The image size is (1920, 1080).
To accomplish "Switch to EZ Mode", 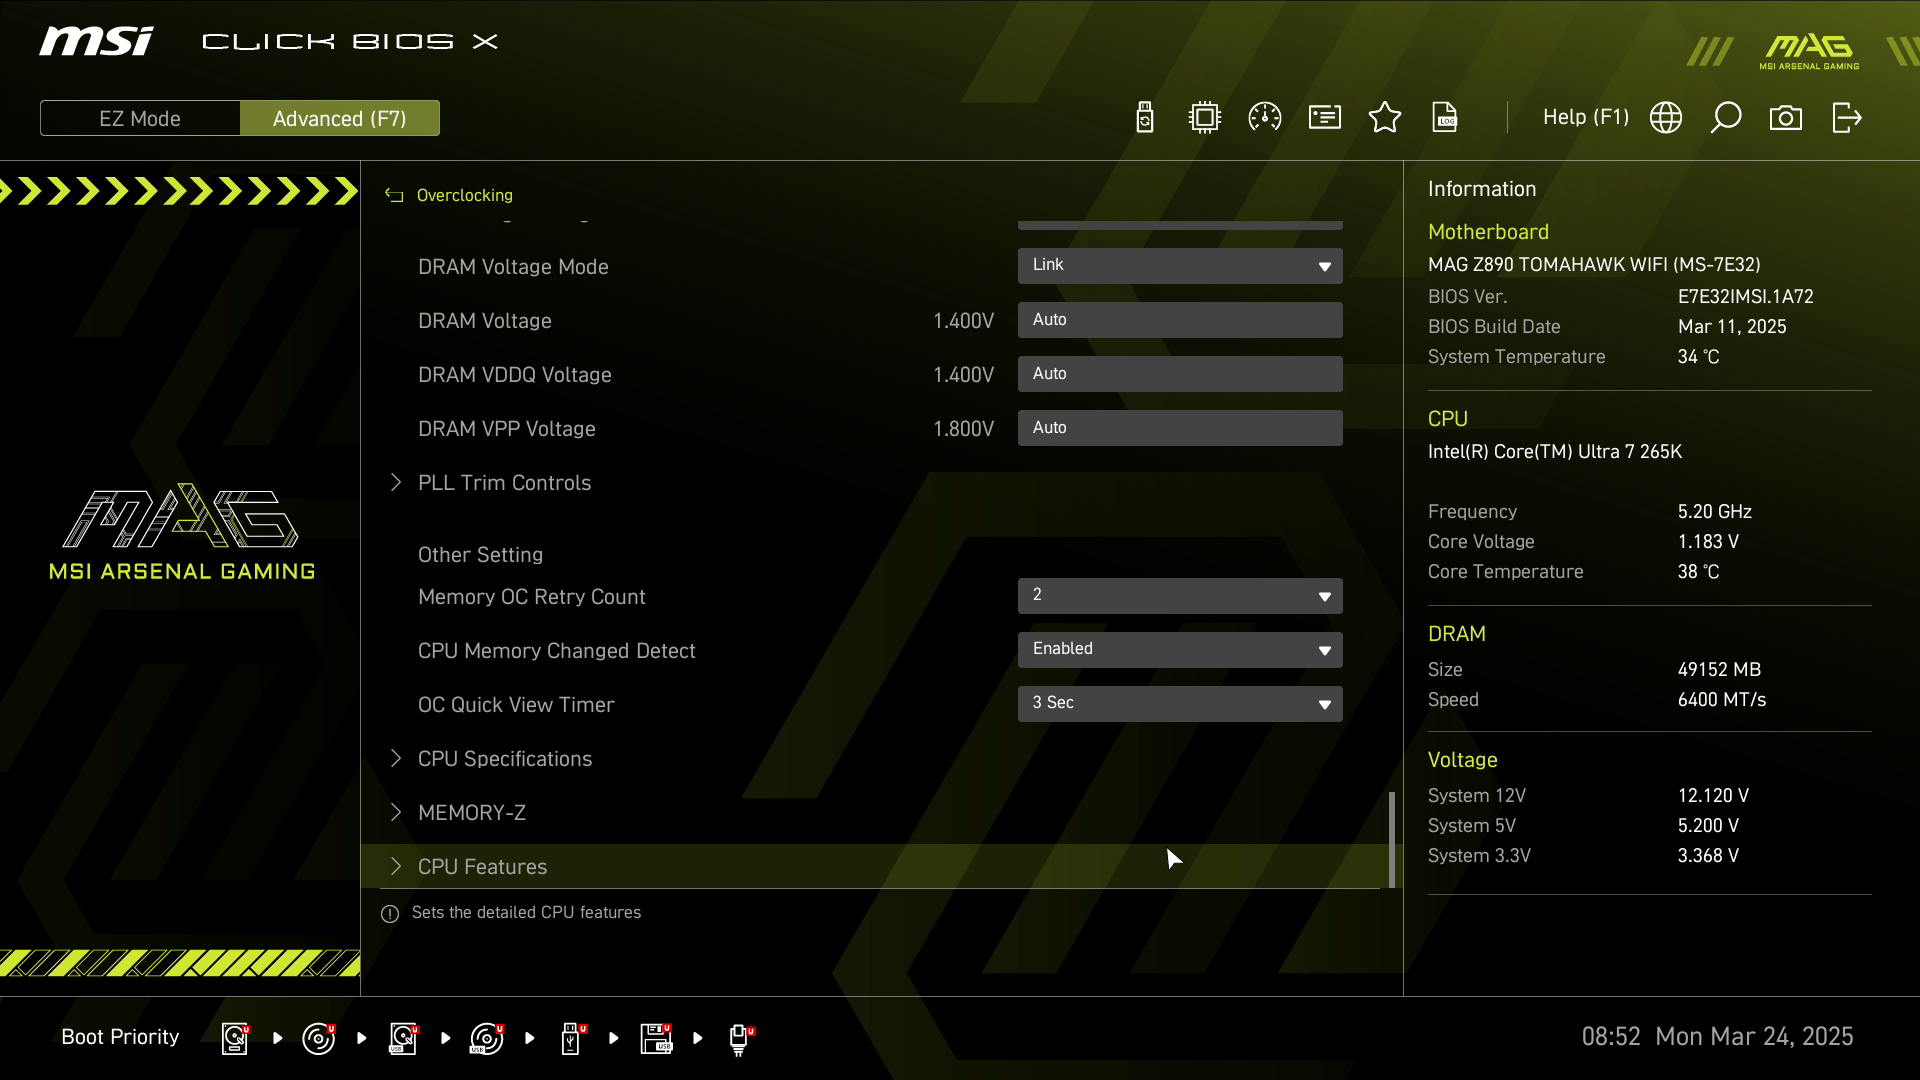I will click(140, 118).
